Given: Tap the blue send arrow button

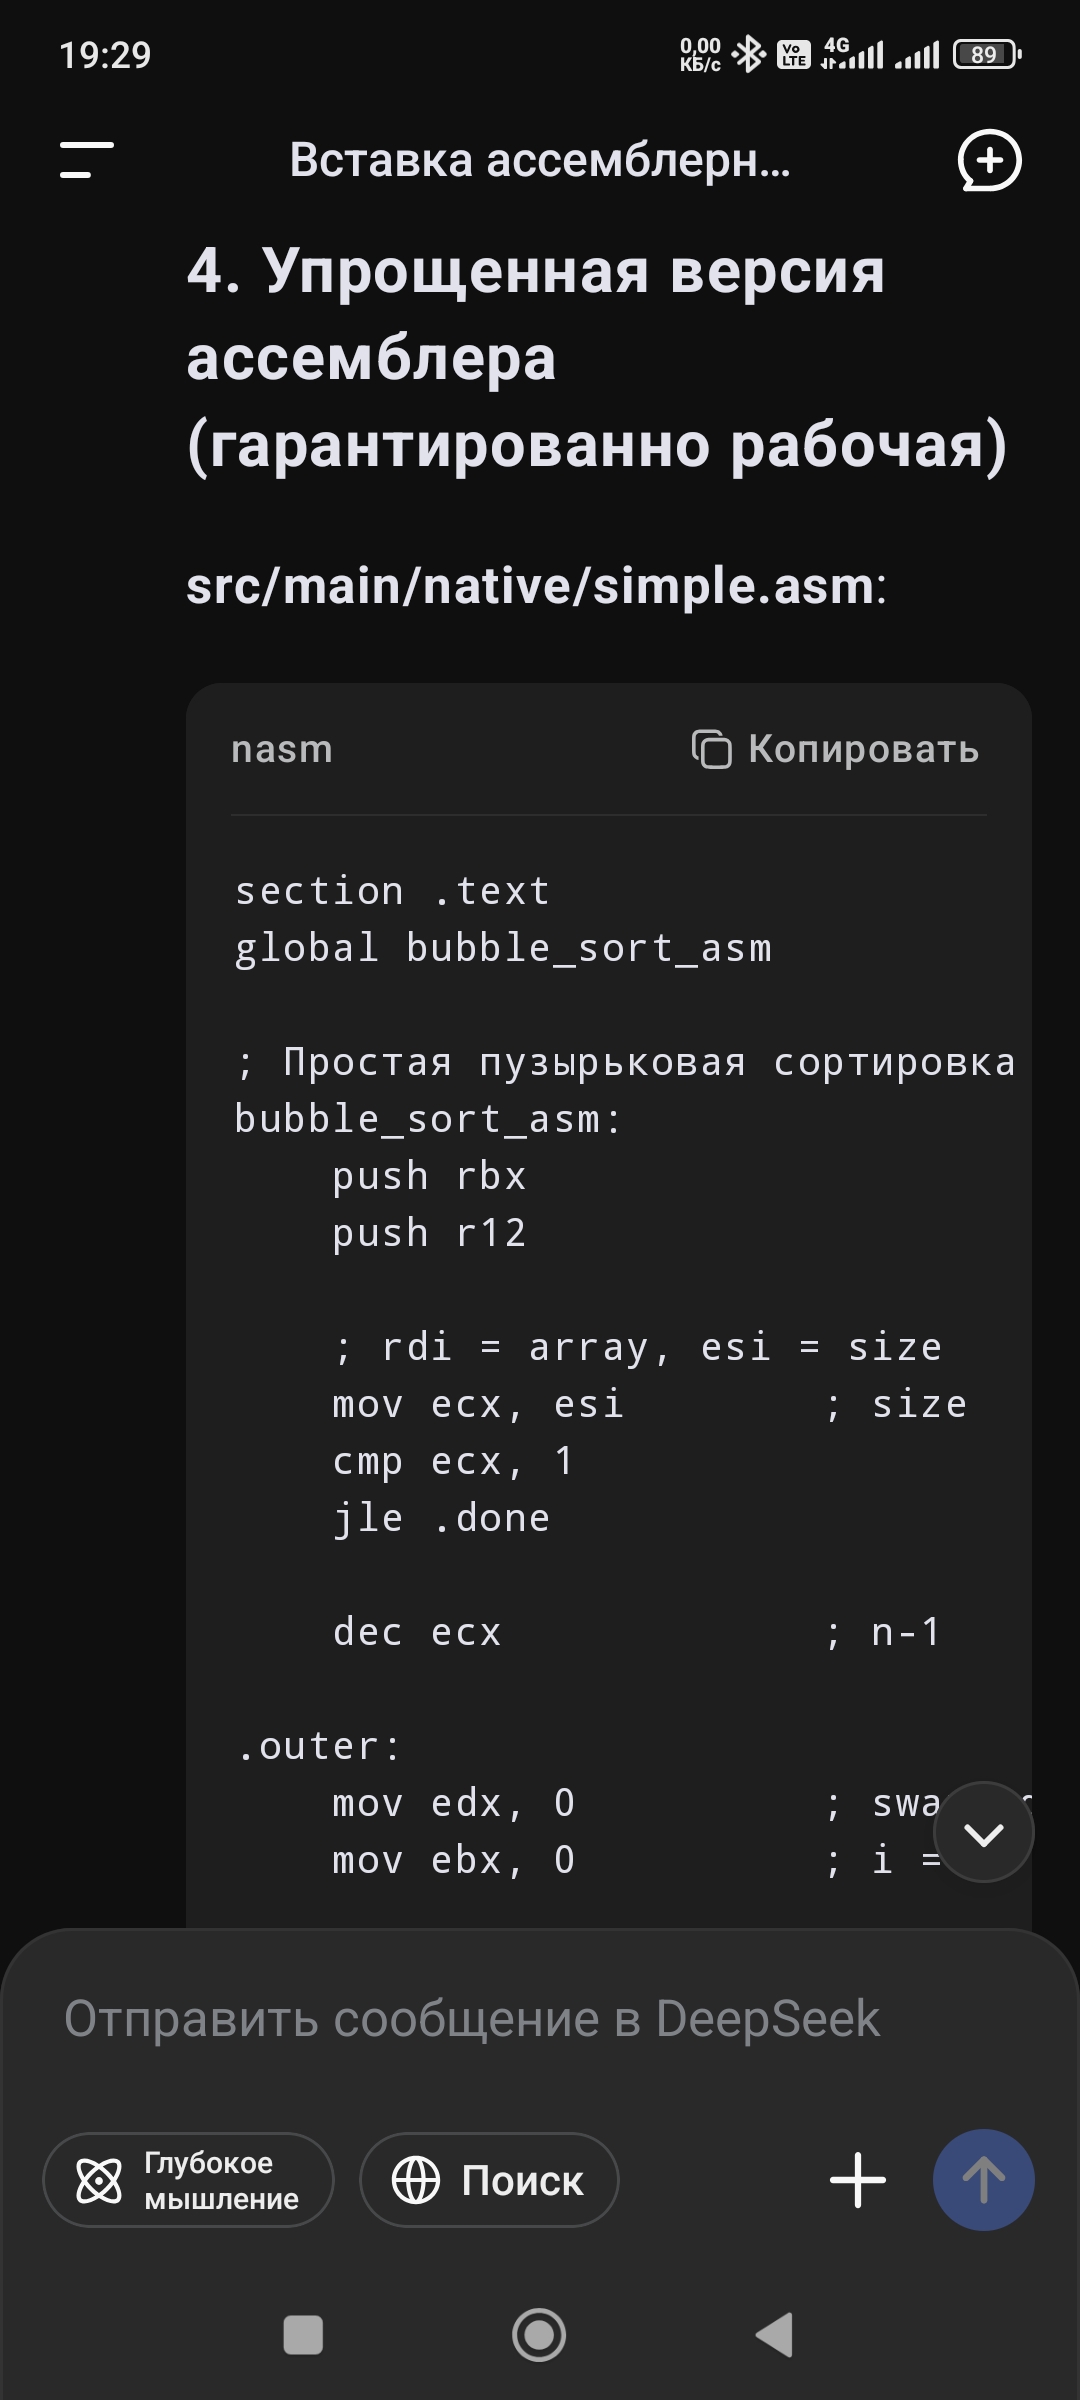Looking at the screenshot, I should 983,2179.
